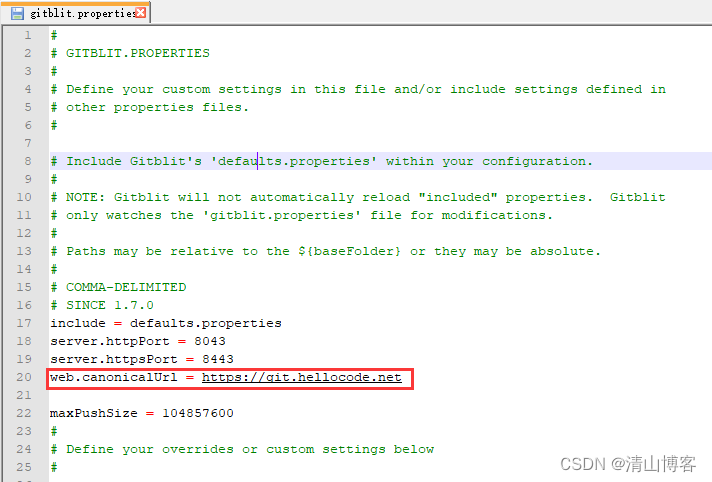Screen dimensions: 712x482
Task: Click line number 1 in the margin
Action: (28, 35)
